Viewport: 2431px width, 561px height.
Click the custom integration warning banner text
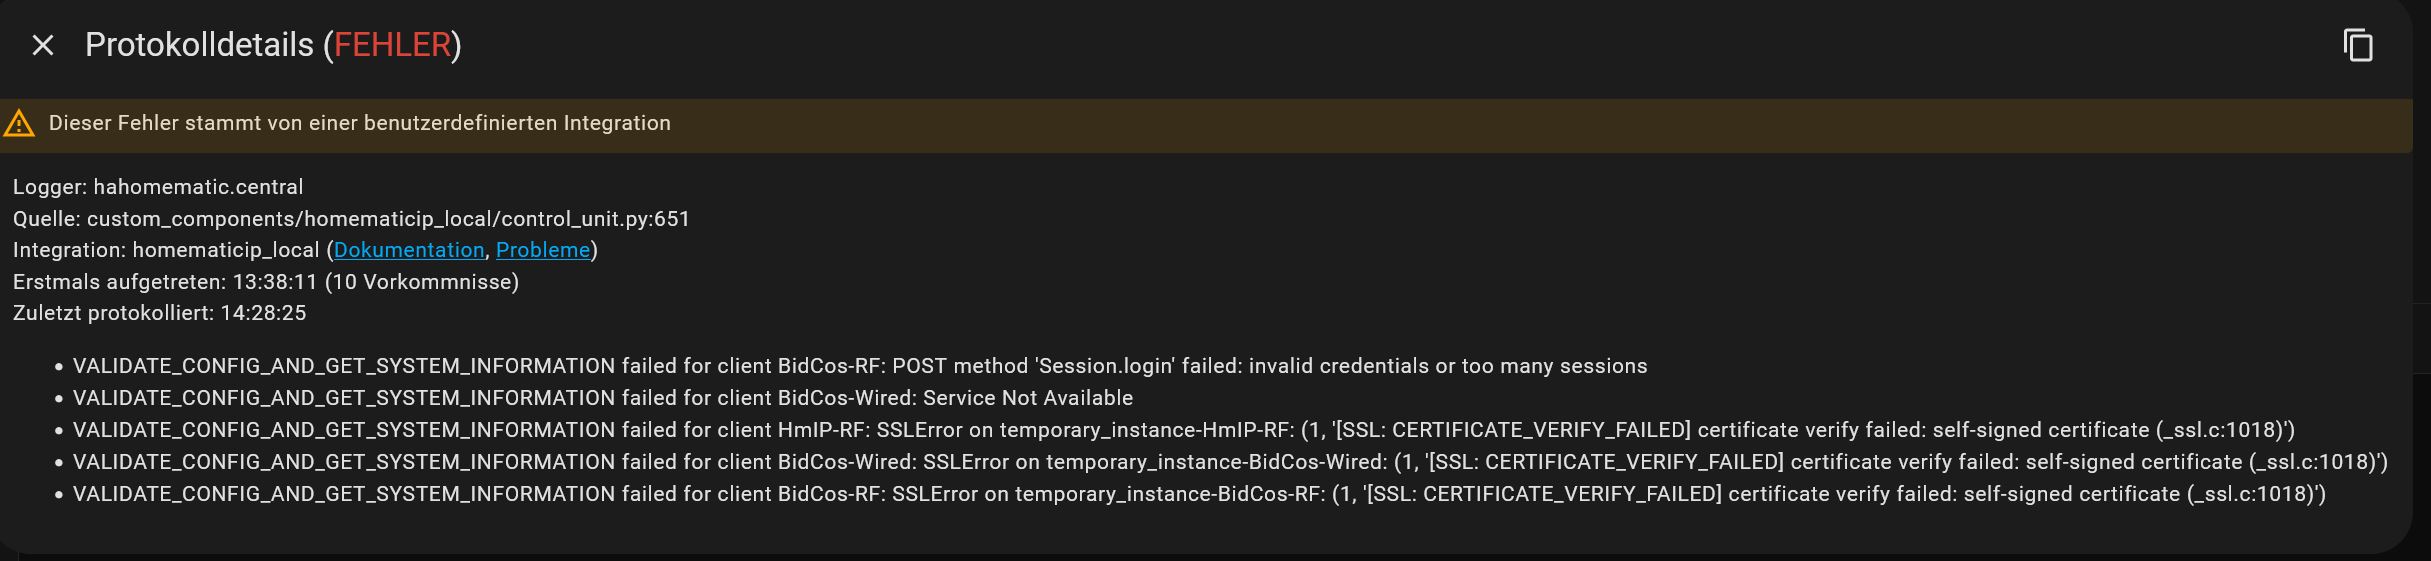tap(360, 123)
